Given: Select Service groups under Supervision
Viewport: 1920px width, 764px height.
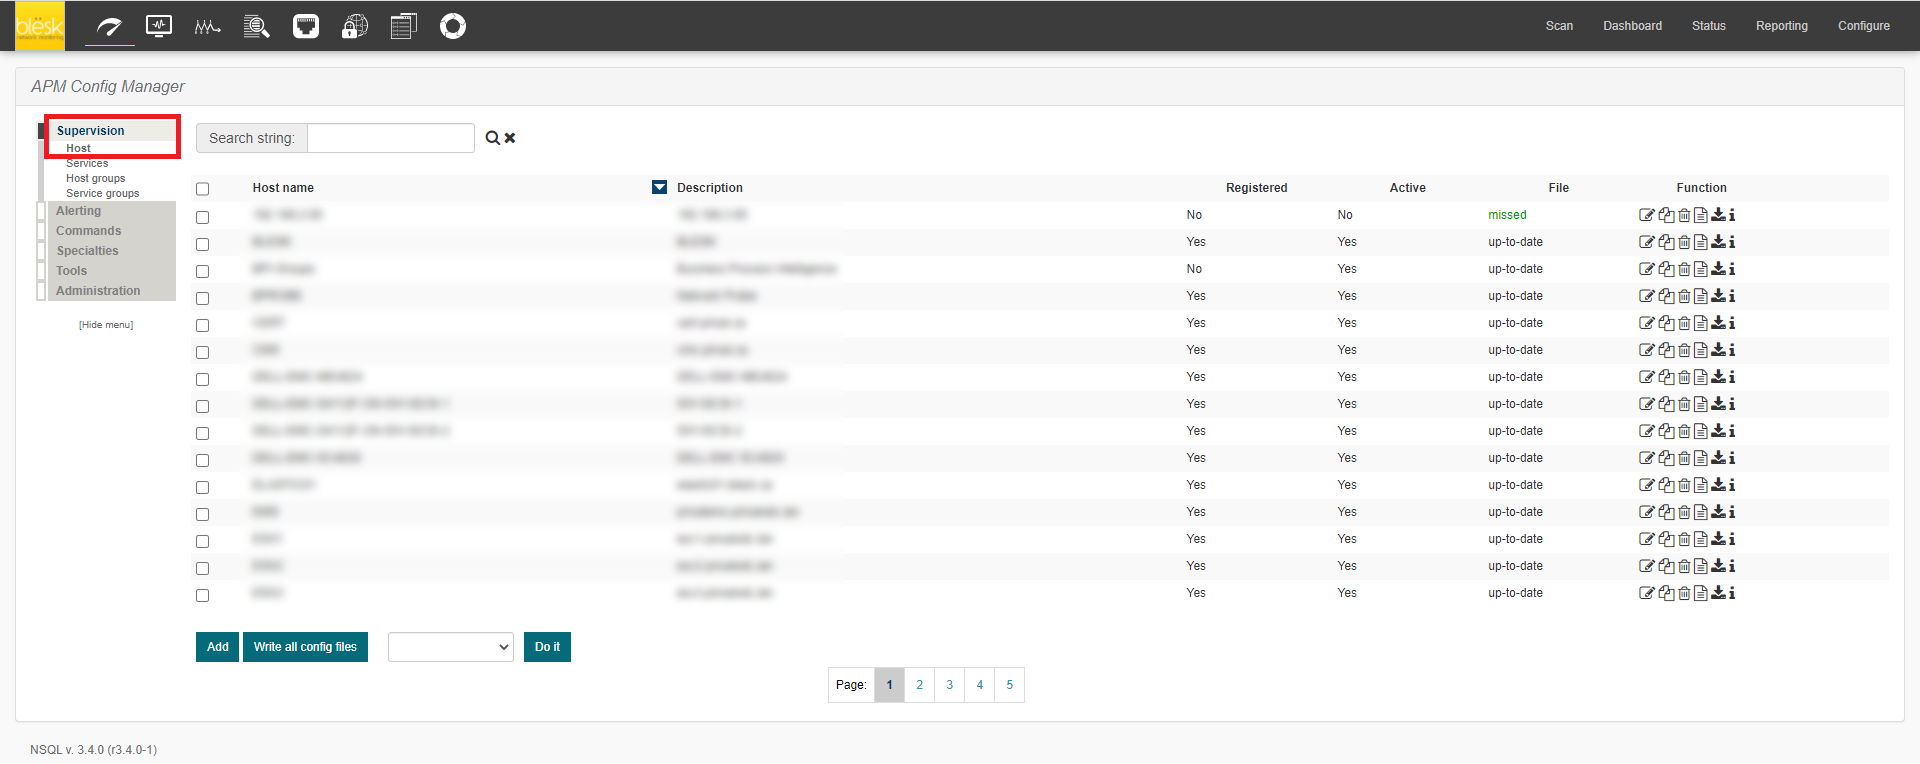Looking at the screenshot, I should 103,193.
